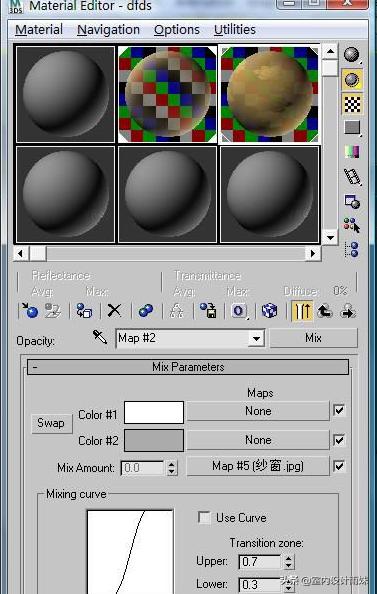Click the Color #2 None map button
Screen dimensions: 377x594
pyautogui.click(x=258, y=440)
